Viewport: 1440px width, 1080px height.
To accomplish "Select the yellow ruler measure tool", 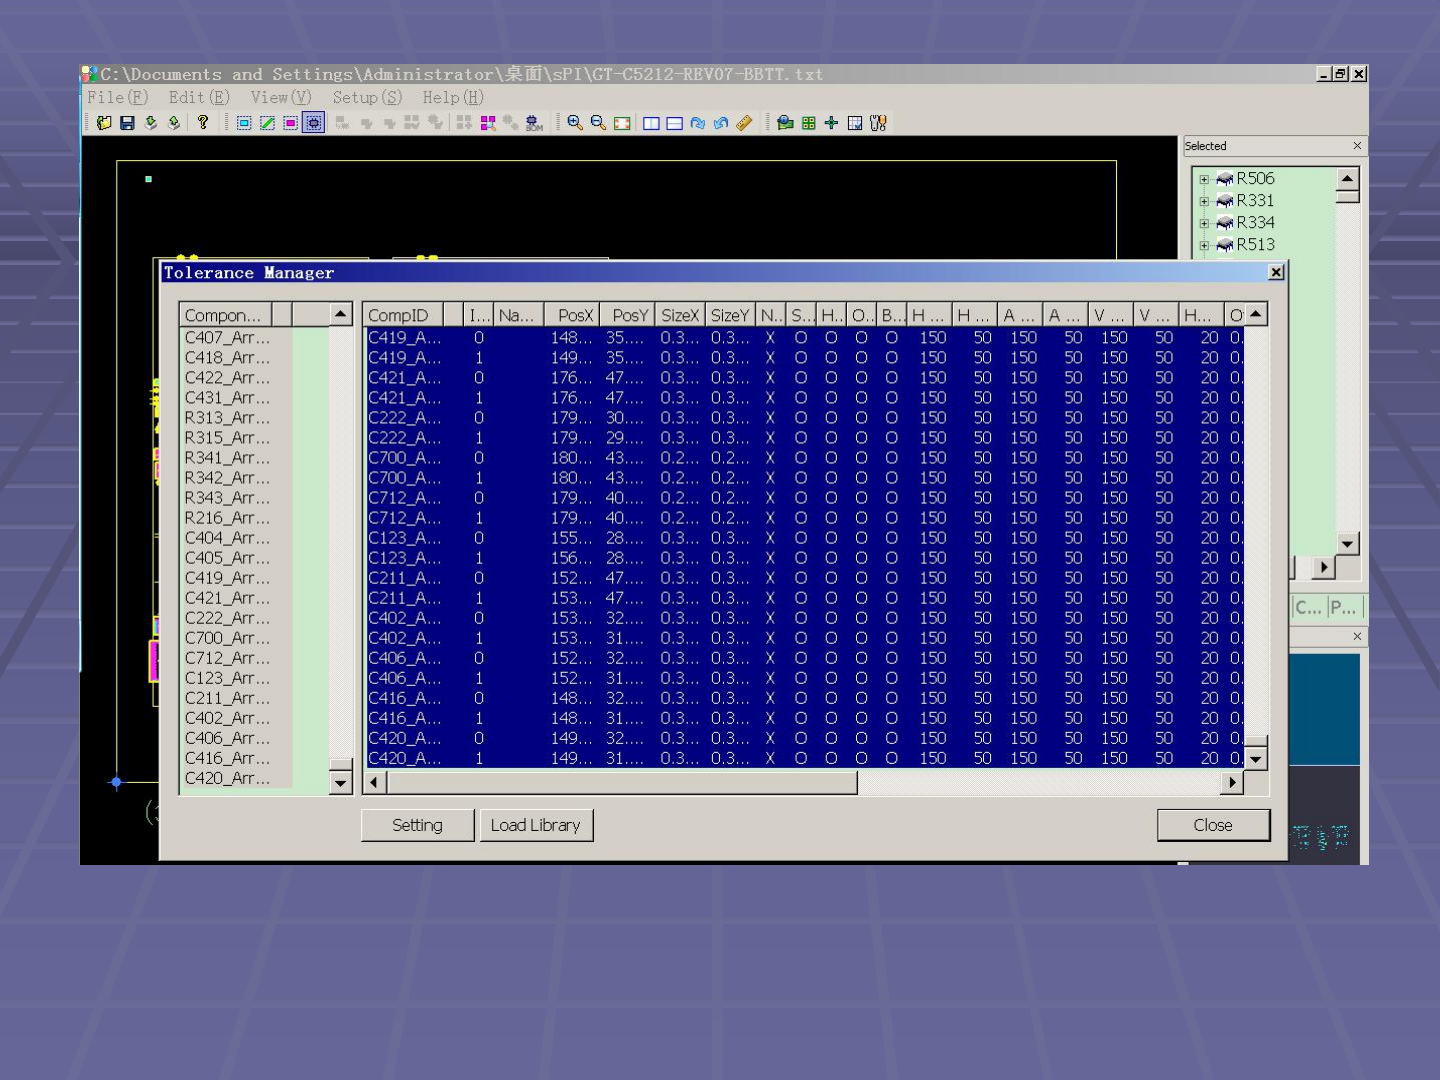I will (x=744, y=123).
